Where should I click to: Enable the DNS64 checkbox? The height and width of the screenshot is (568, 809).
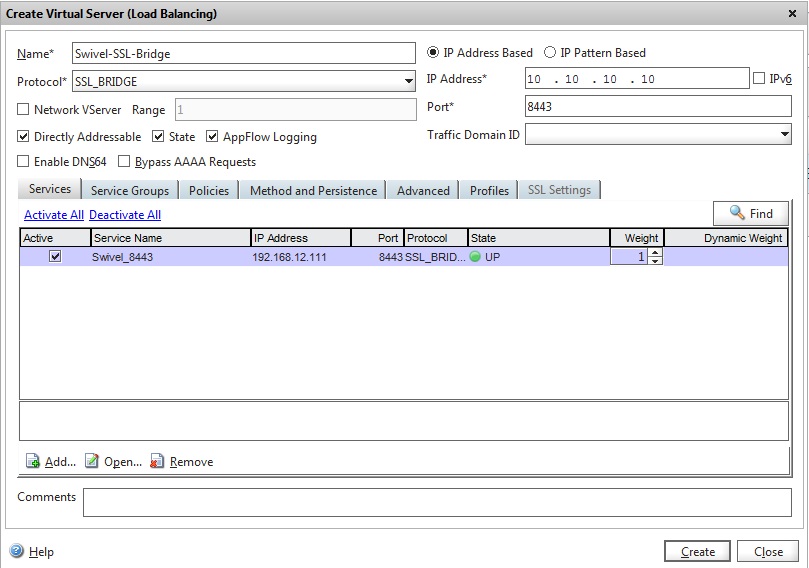tap(23, 161)
